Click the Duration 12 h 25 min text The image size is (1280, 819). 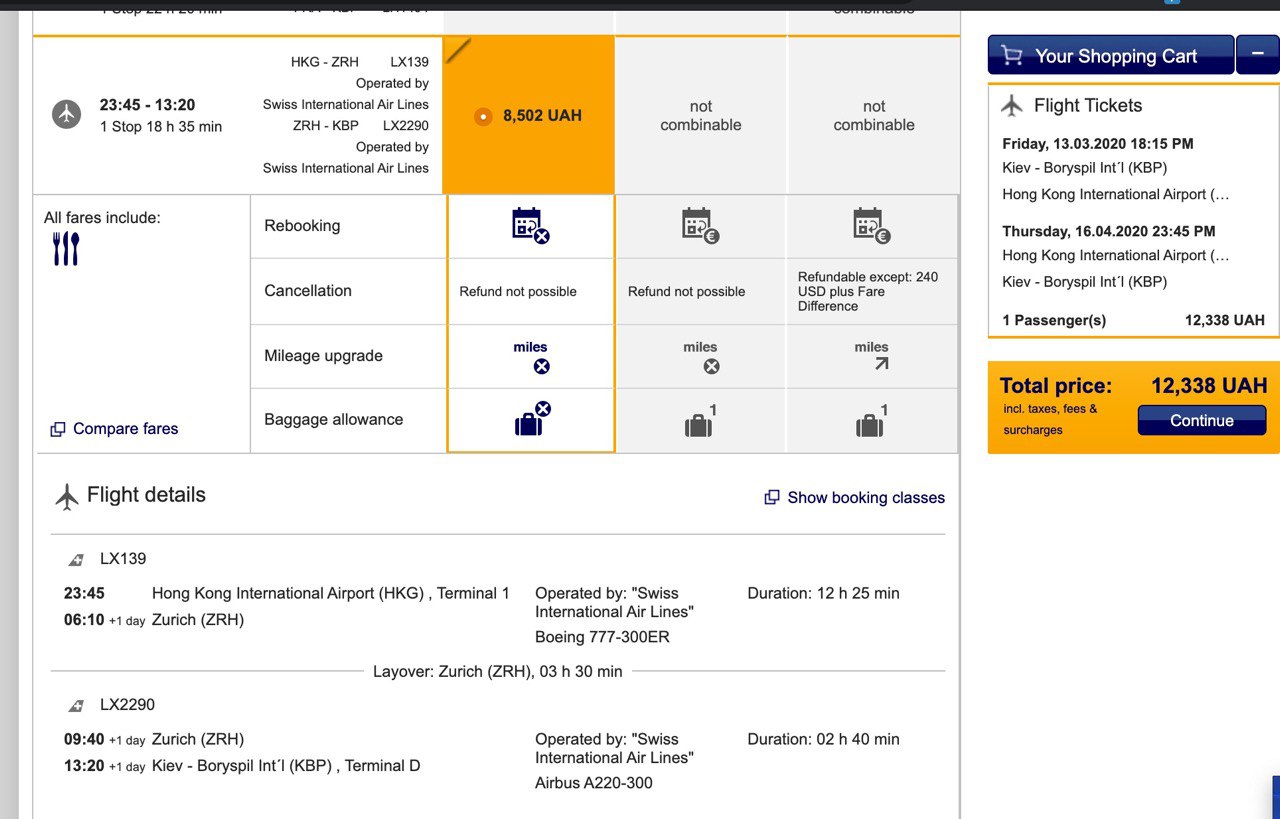(823, 594)
